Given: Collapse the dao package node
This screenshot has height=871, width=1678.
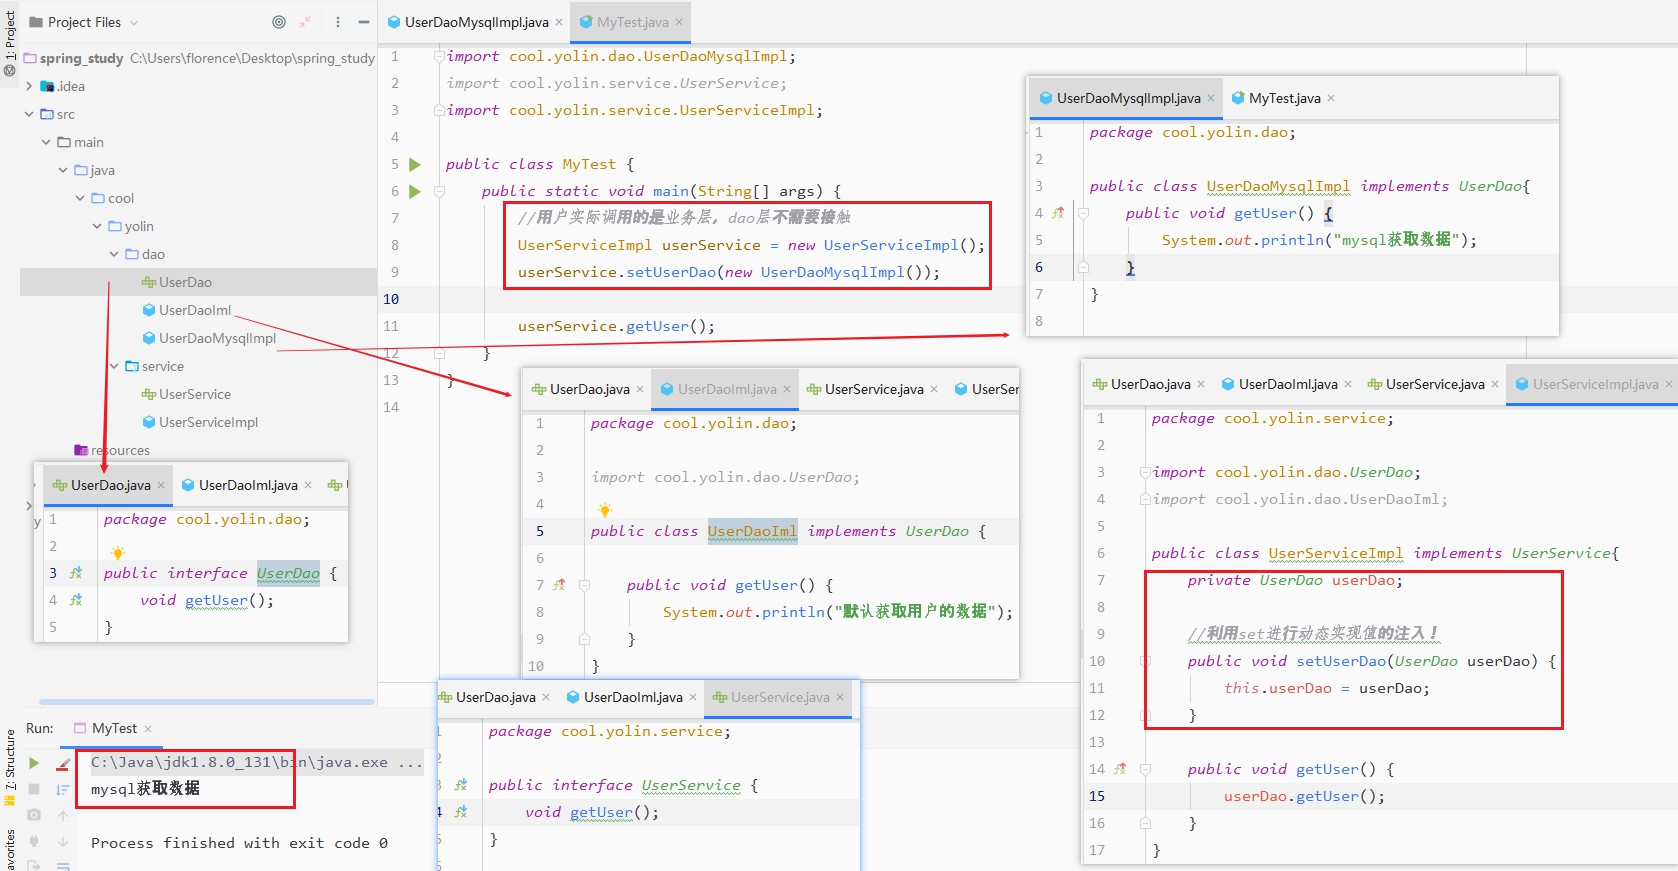Looking at the screenshot, I should [114, 254].
